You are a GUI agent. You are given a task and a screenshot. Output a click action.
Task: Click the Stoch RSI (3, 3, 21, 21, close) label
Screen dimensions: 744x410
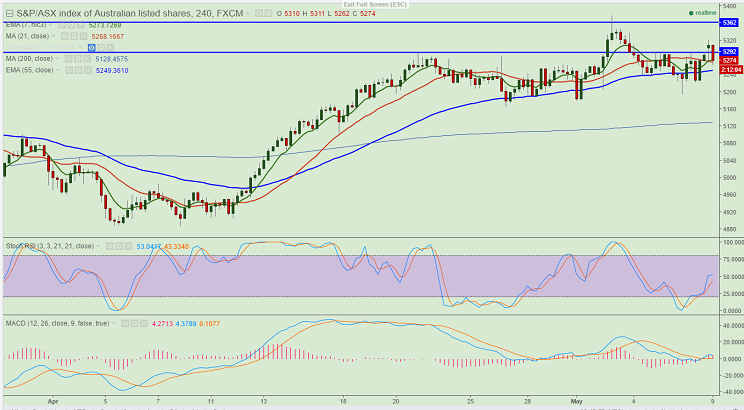coord(50,246)
